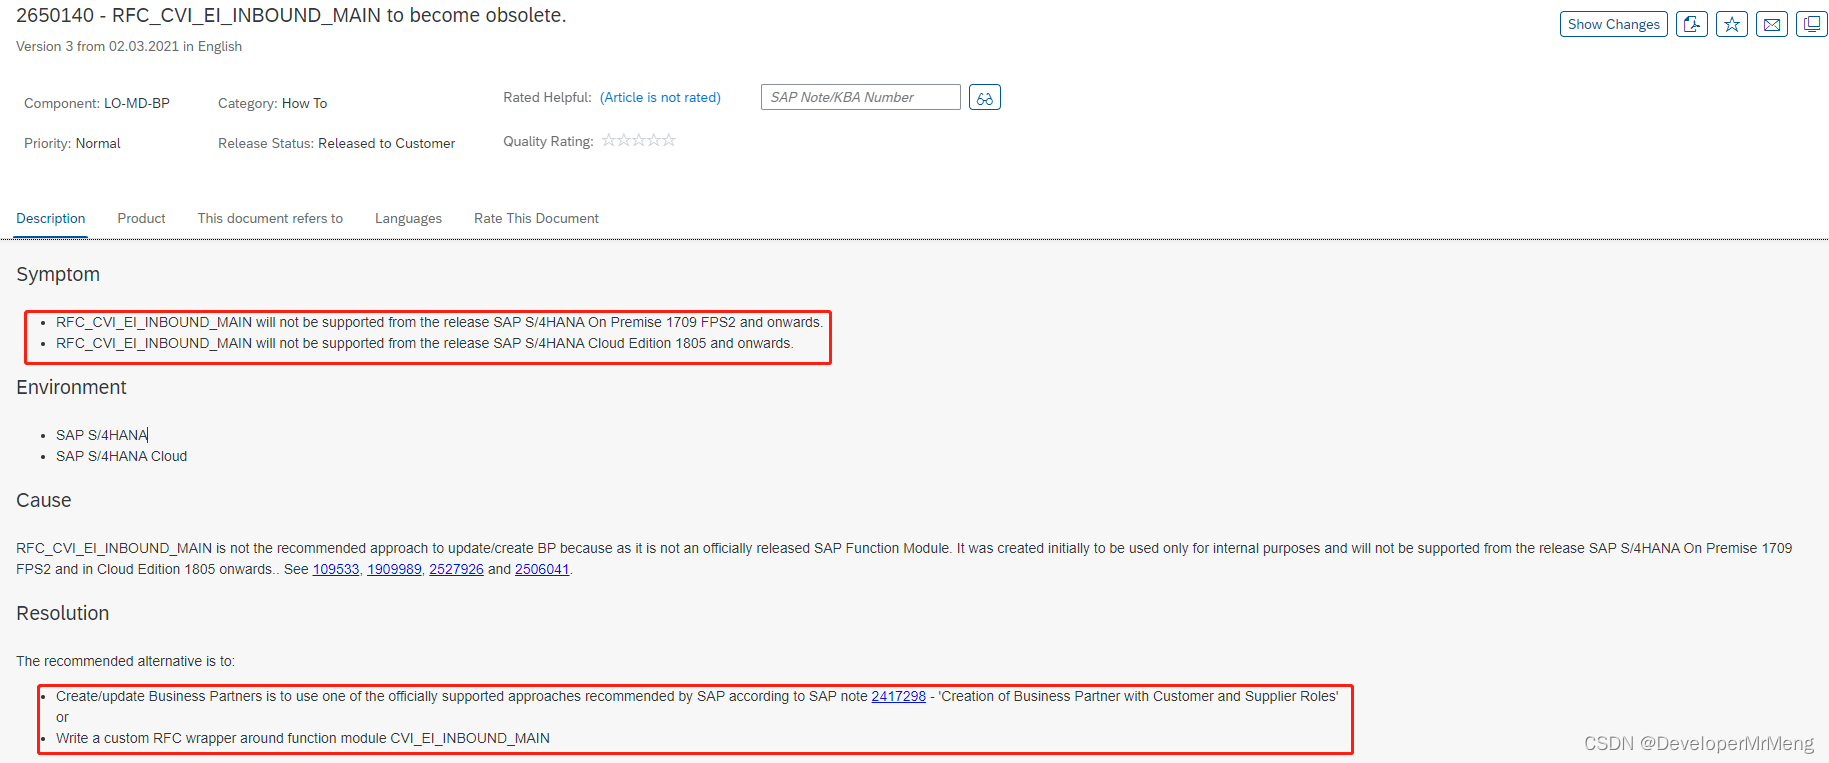Click the Symptom heading
Image resolution: width=1829 pixels, height=763 pixels.
(58, 274)
